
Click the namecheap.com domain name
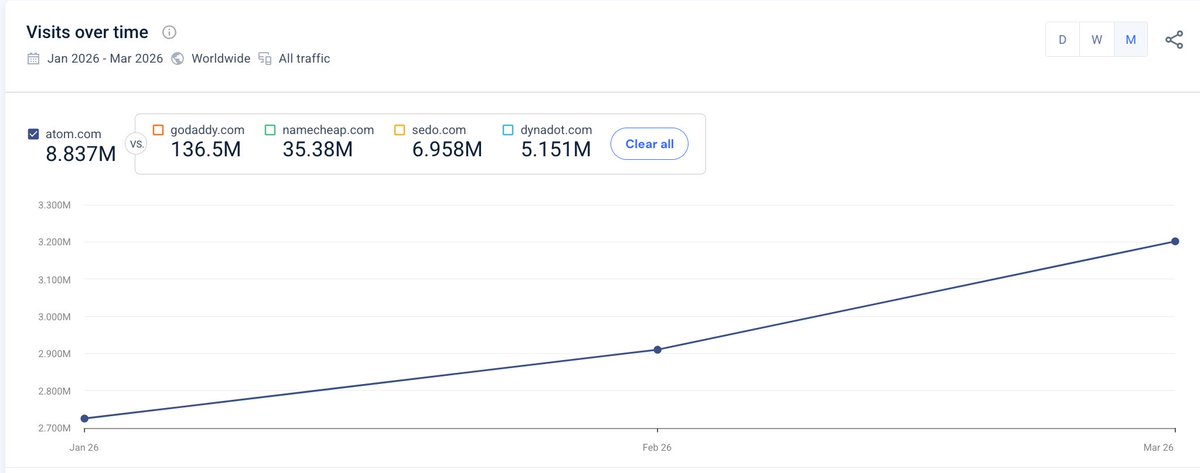coord(328,130)
